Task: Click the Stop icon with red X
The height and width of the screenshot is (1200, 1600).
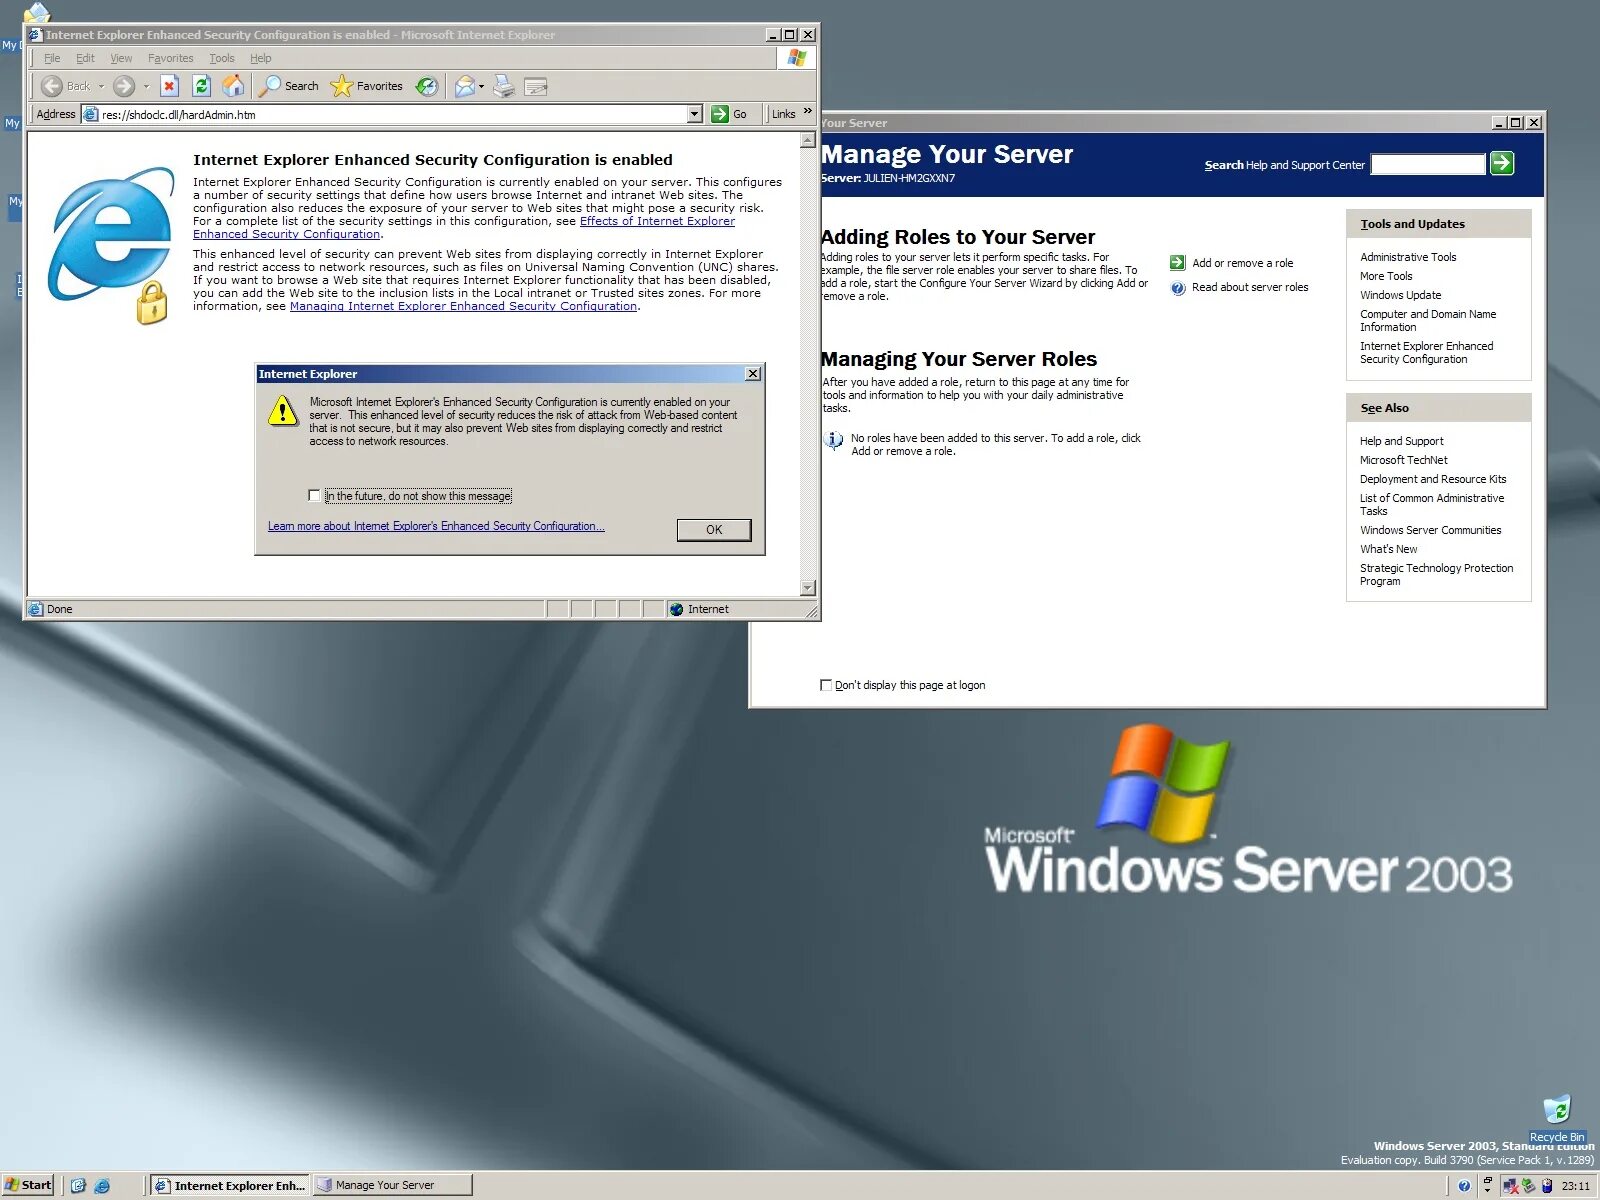Action: click(169, 86)
